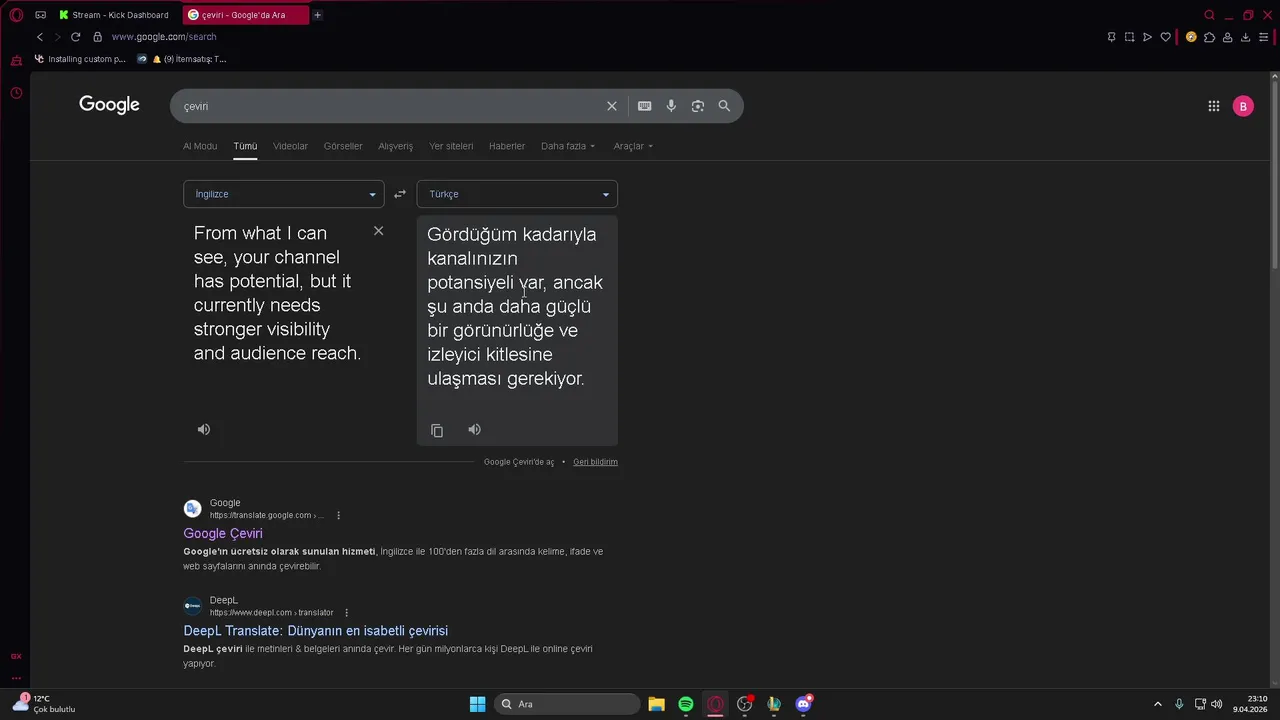This screenshot has height=720, width=1280.
Task: Open target language Türkçe dropdown
Action: pos(517,194)
